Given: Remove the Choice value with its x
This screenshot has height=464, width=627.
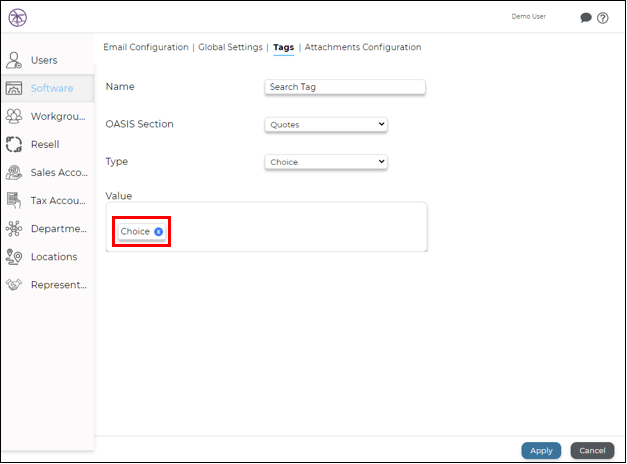Looking at the screenshot, I should tap(159, 232).
